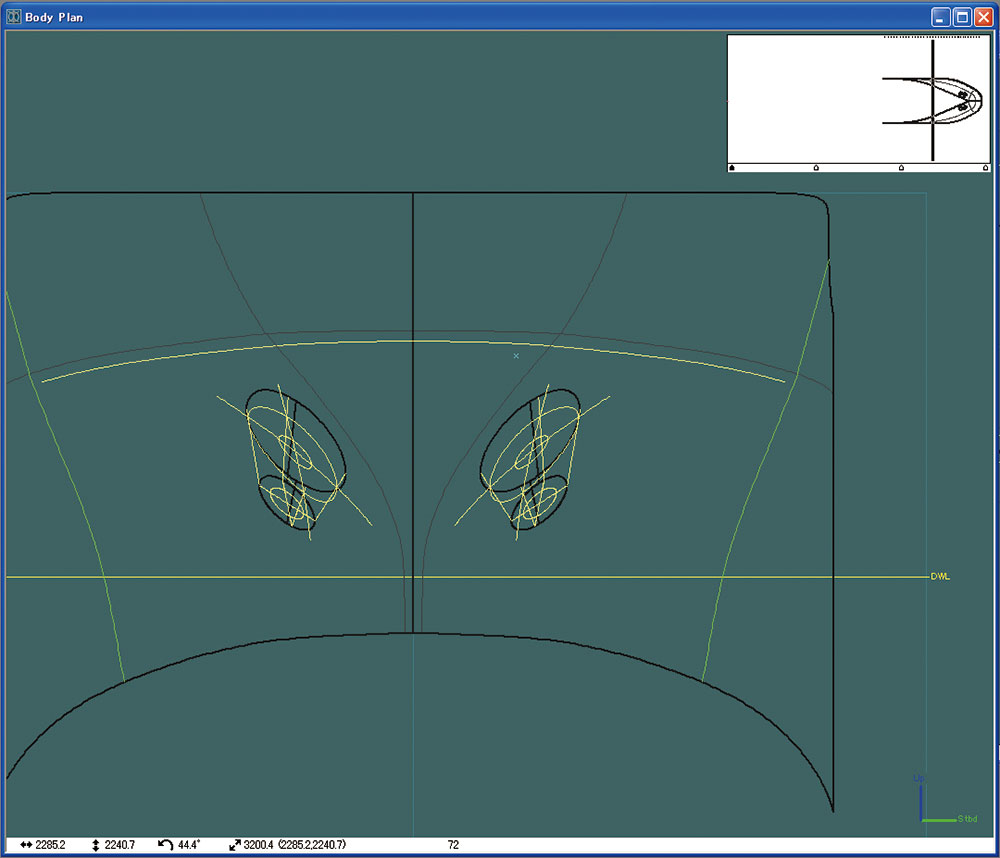The width and height of the screenshot is (1000, 858).
Task: Click the vertical offset arrows icon in status bar
Action: (x=96, y=845)
